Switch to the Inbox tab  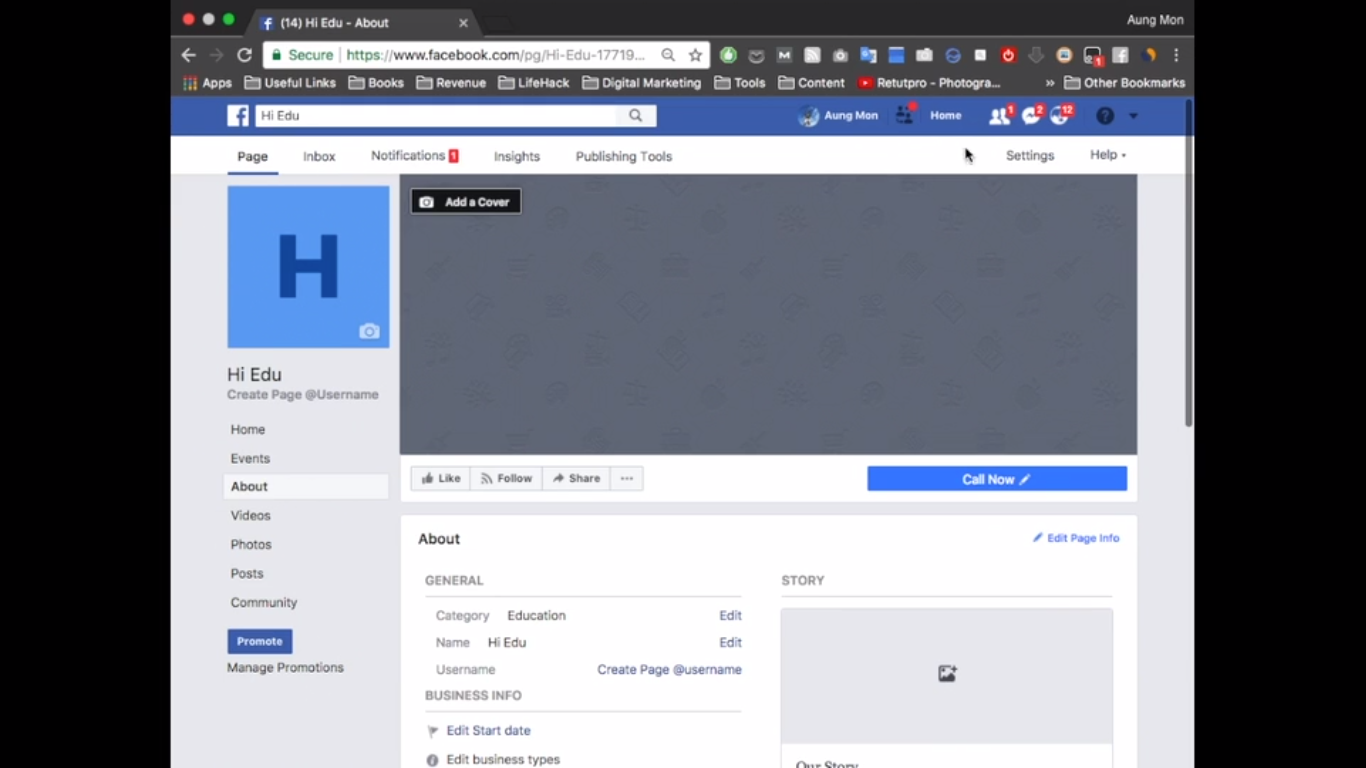[x=319, y=156]
